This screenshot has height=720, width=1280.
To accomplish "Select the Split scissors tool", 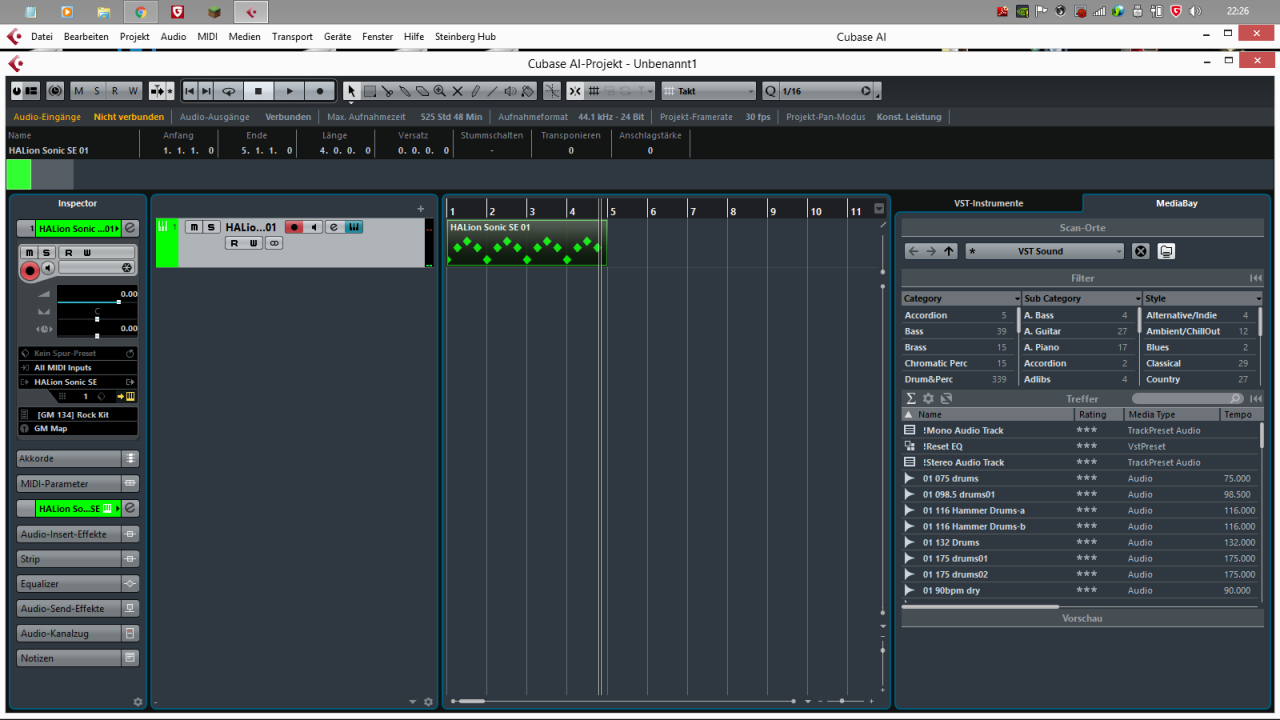I will (387, 91).
